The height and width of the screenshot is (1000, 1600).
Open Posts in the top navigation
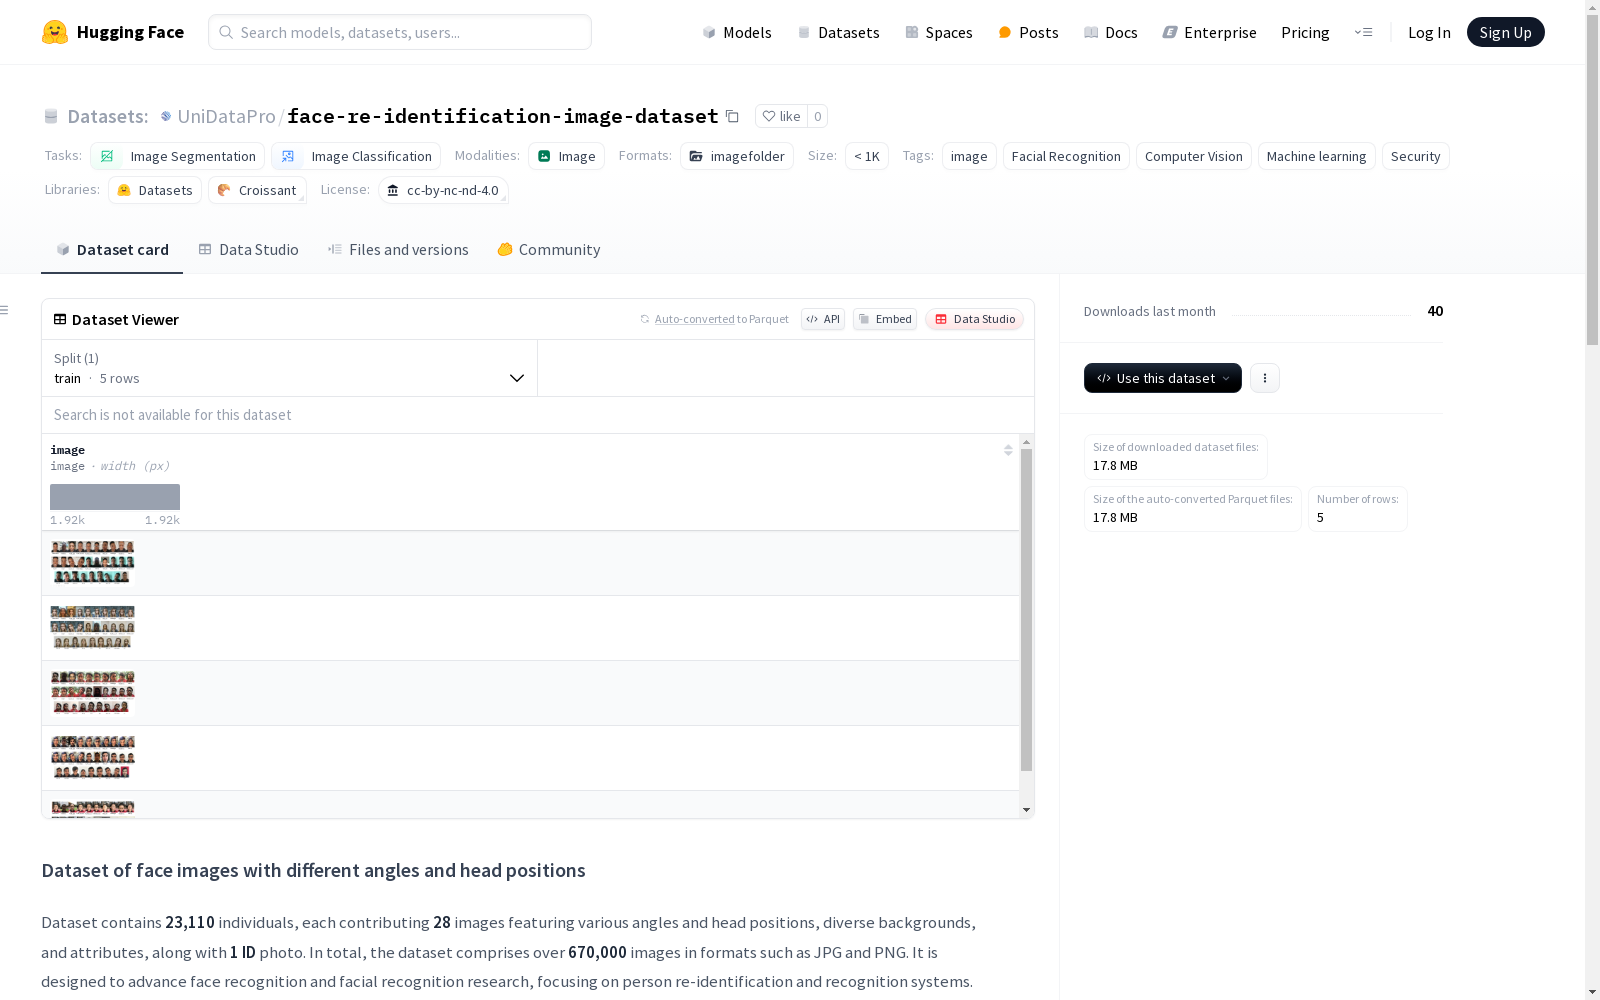click(1028, 32)
